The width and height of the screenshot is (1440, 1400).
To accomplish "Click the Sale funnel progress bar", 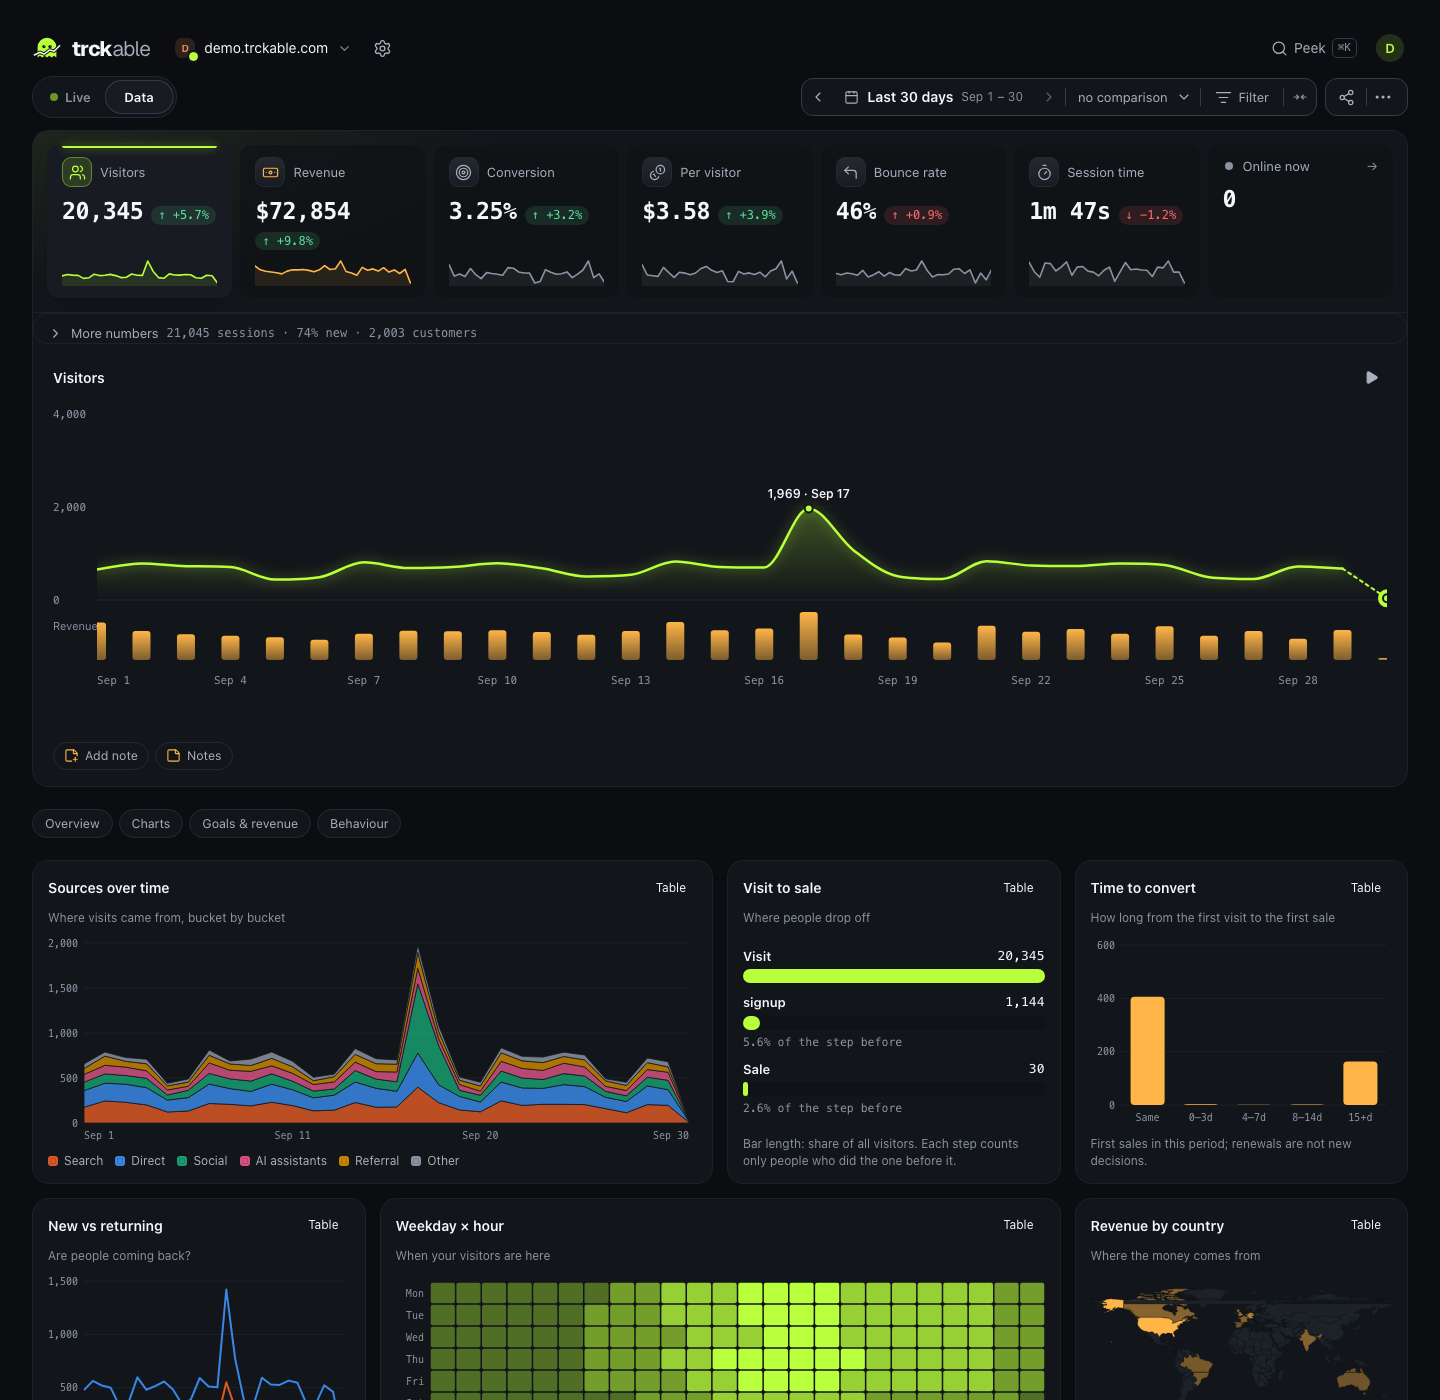I will pyautogui.click(x=894, y=1089).
